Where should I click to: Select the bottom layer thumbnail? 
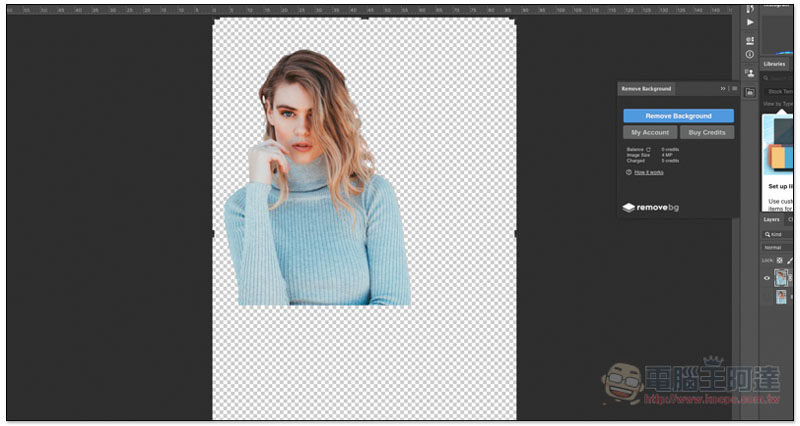pyautogui.click(x=781, y=297)
